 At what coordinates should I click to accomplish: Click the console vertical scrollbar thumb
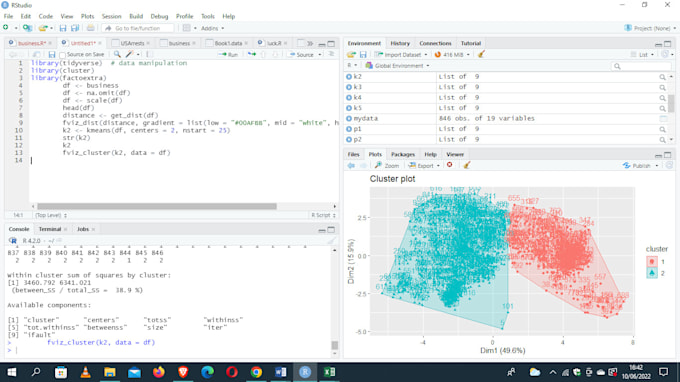[334, 345]
